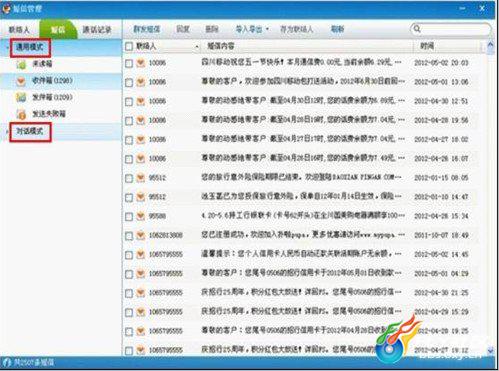Click the 发件箱 outbox icon
499x371 pixels.
coord(21,97)
